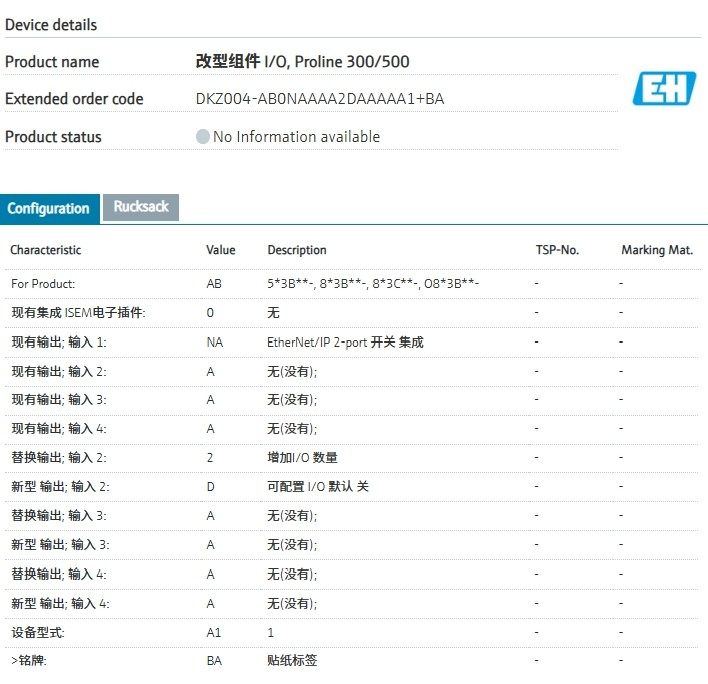Screen dimensions: 708x684
Task: Select the 贴纸标签 description in 铭牌 row
Action: pos(293,661)
